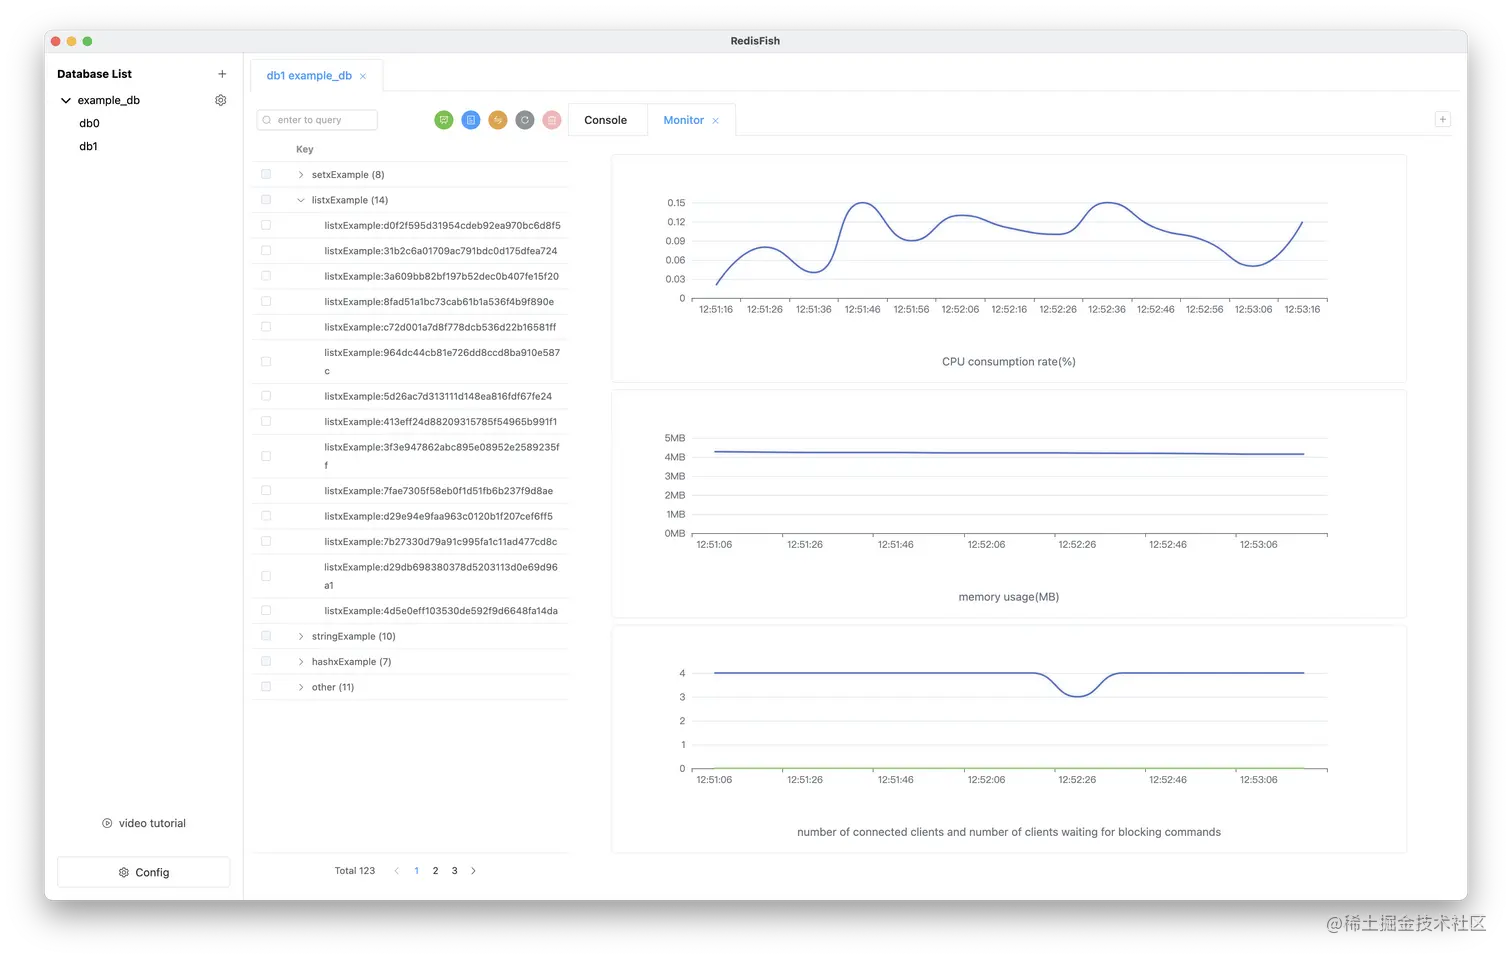1512x959 pixels.
Task: Click the green monitor icon button
Action: click(444, 120)
